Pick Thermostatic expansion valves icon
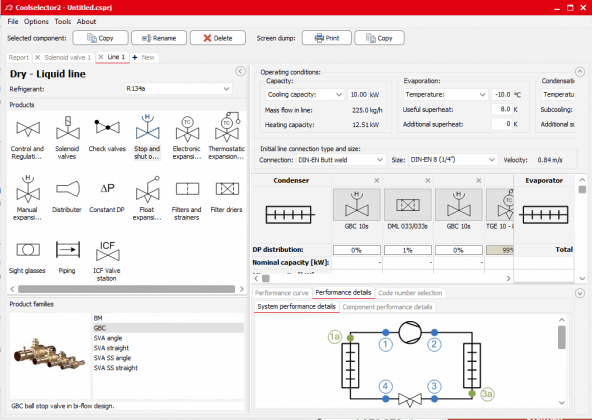Screen dimensions: 592x420 click(227, 127)
